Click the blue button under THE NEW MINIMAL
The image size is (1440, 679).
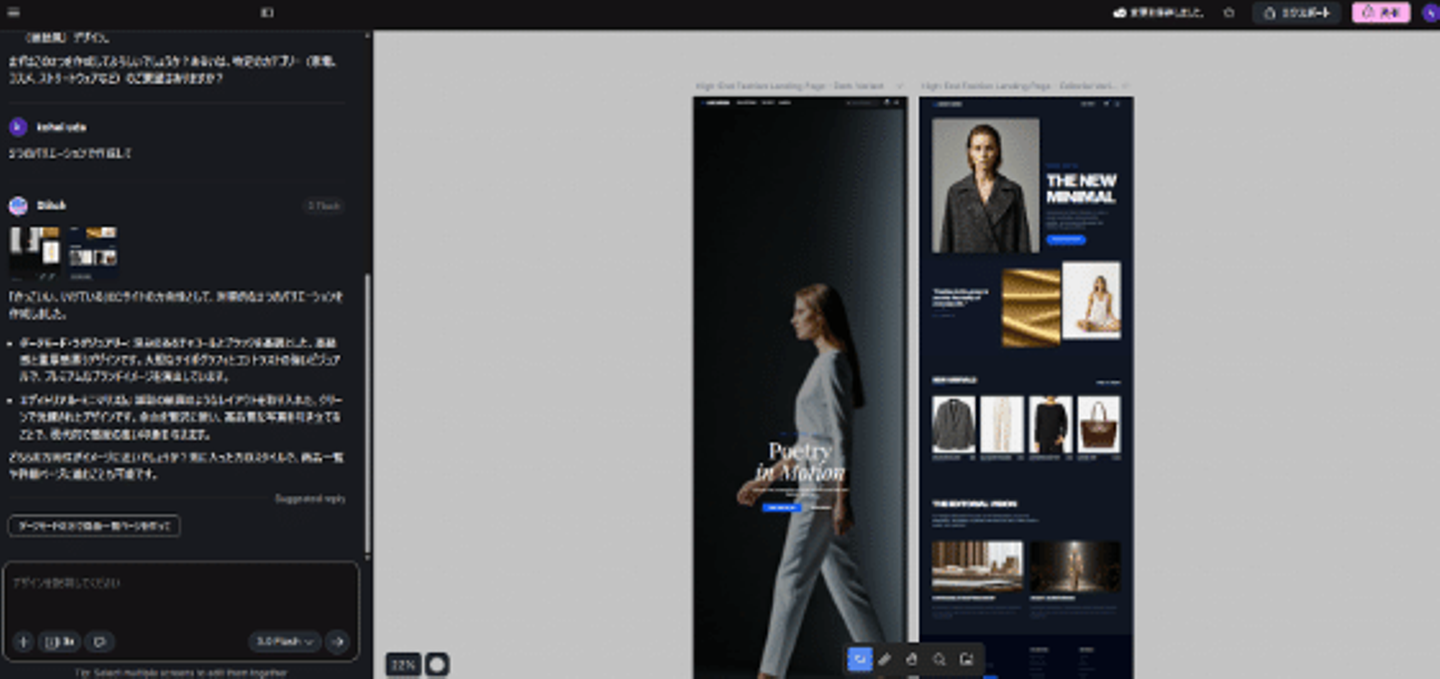tap(1066, 239)
